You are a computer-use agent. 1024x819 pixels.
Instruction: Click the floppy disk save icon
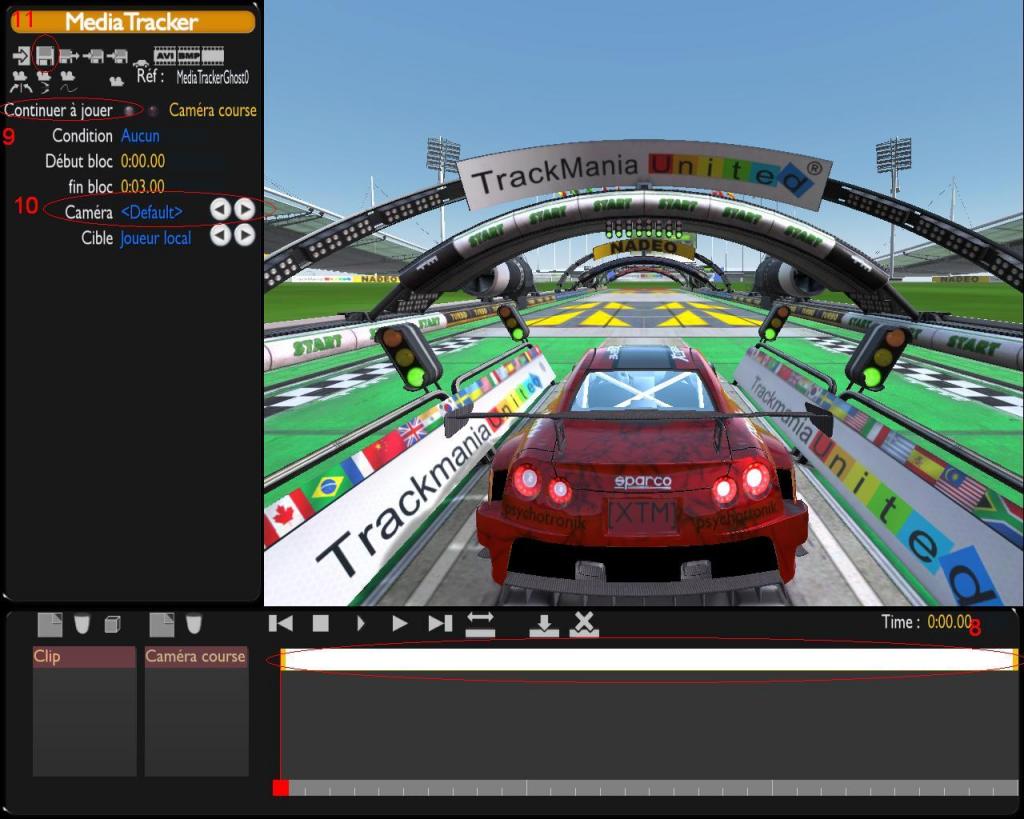click(x=44, y=56)
